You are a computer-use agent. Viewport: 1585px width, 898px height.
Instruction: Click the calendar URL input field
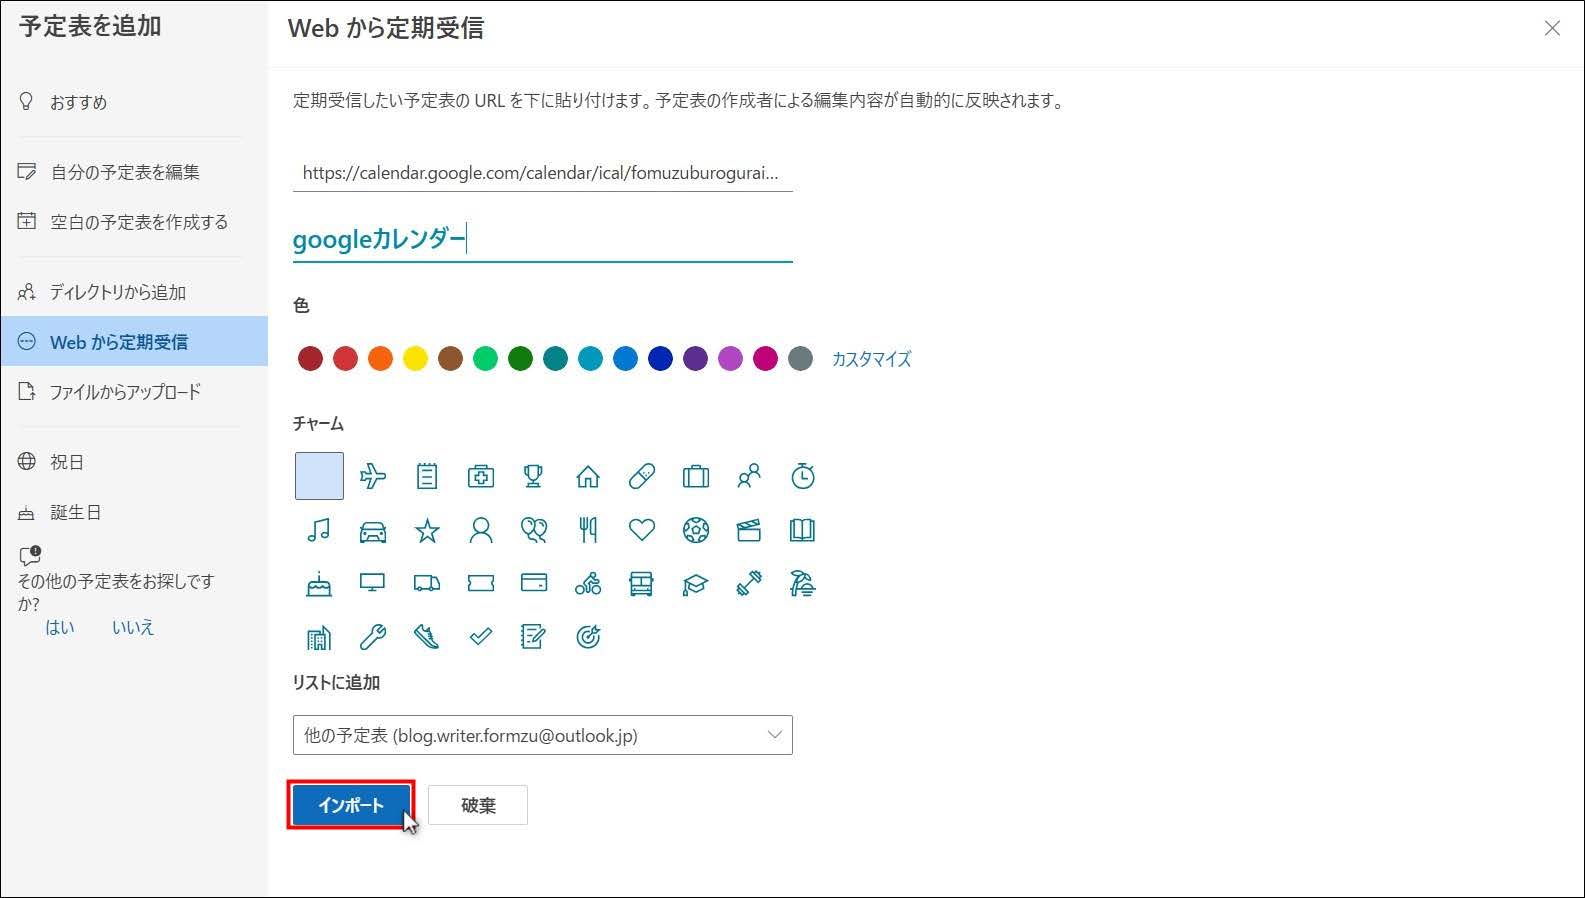tap(543, 173)
